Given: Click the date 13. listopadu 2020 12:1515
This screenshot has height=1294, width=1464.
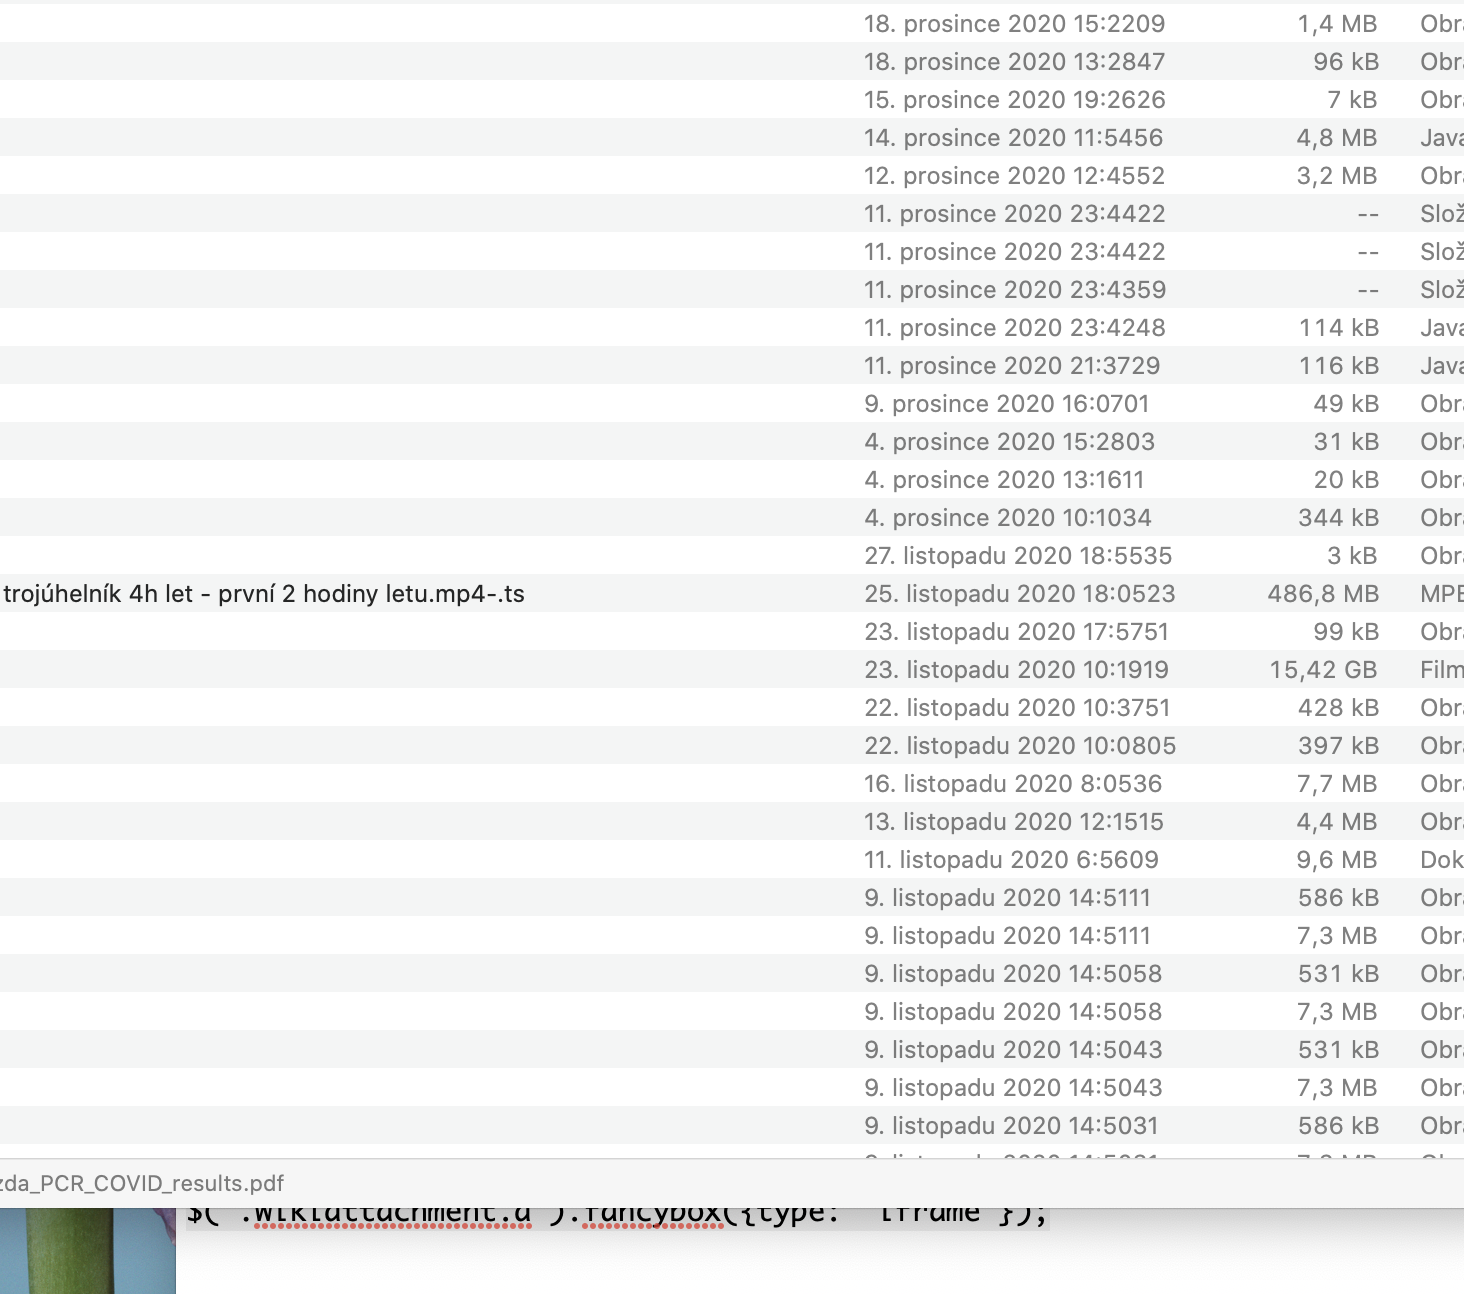Looking at the screenshot, I should 1014,822.
